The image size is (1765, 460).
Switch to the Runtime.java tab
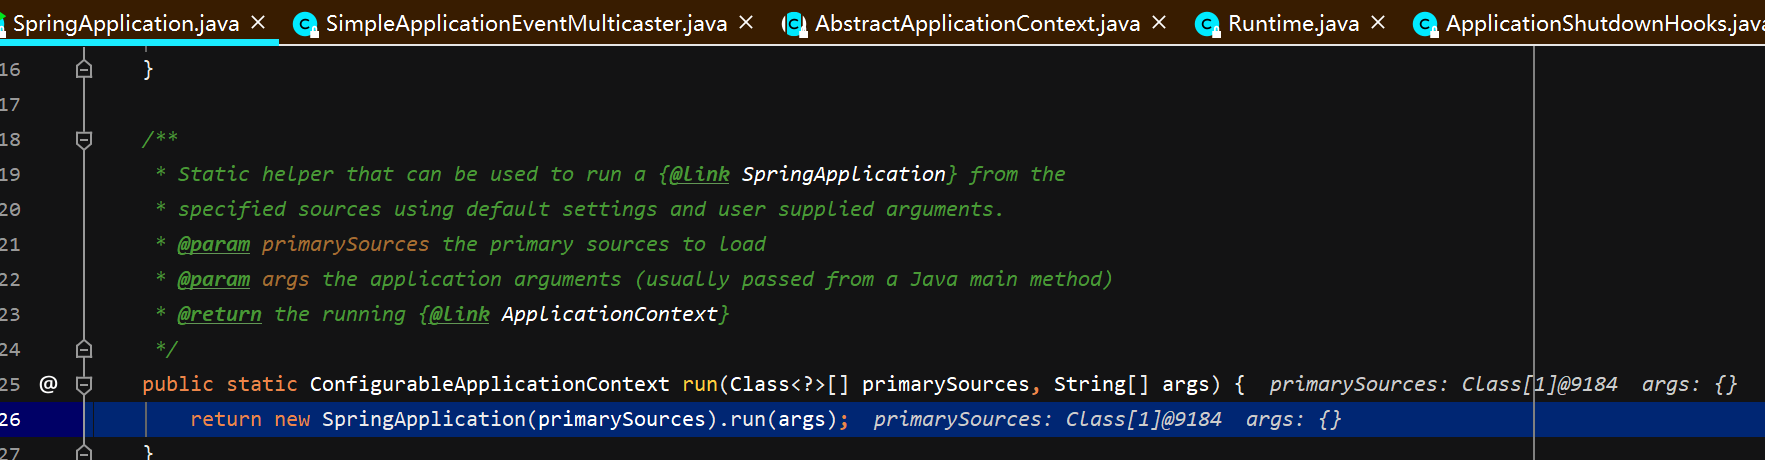click(x=1293, y=23)
